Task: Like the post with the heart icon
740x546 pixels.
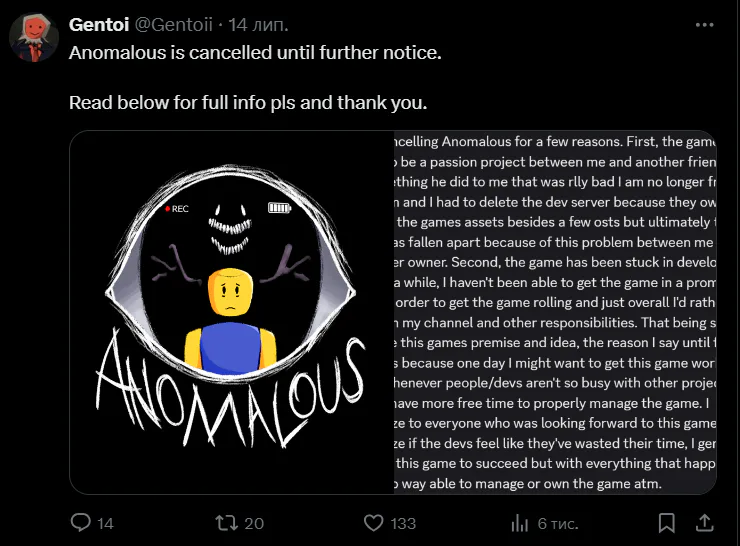Action: pos(374,523)
